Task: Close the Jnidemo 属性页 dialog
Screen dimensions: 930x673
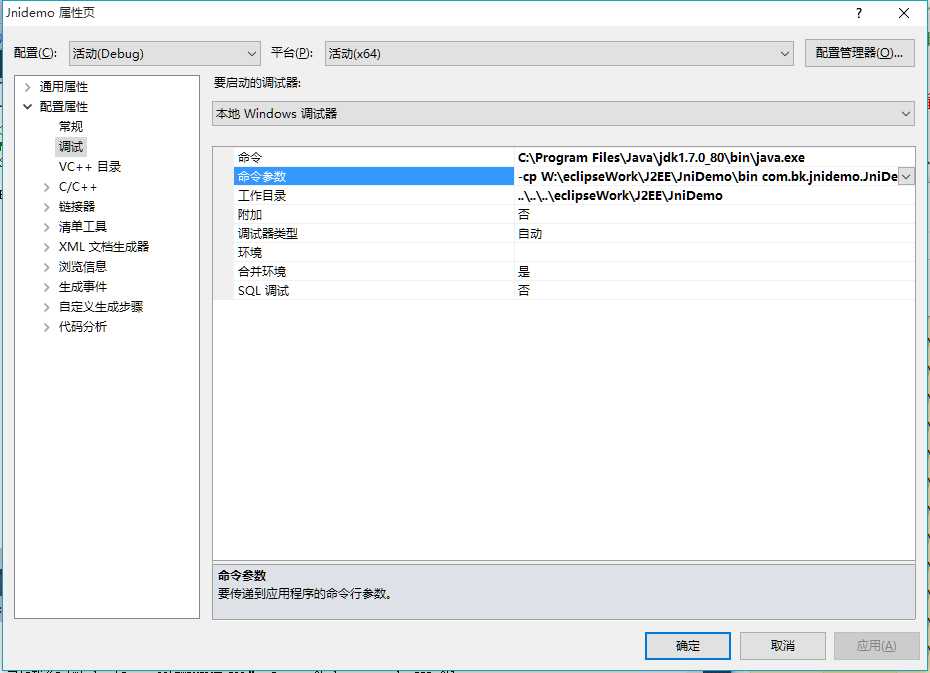Action: point(903,13)
